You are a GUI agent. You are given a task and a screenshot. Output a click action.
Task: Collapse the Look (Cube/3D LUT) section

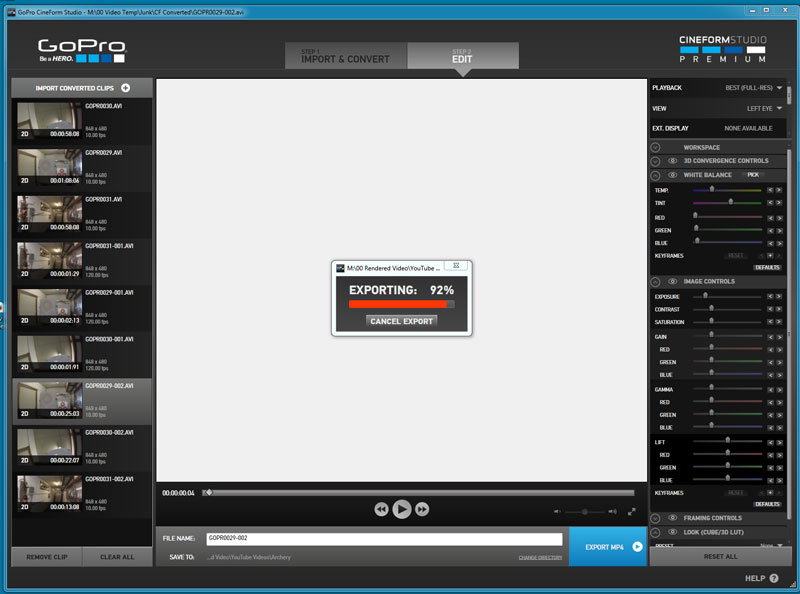pyautogui.click(x=656, y=533)
